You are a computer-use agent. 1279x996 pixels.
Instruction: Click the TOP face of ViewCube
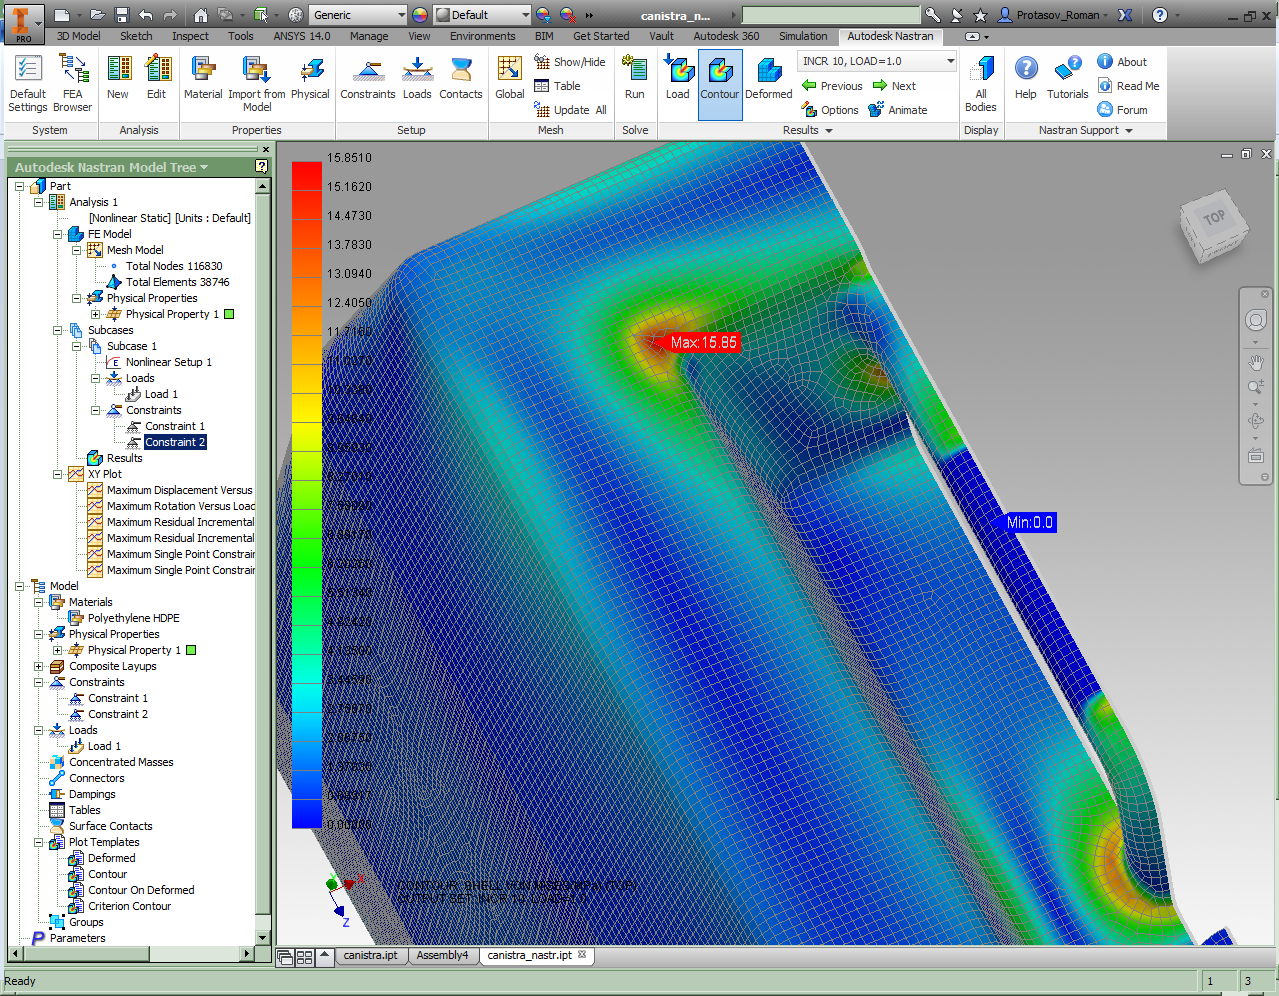pos(1214,218)
